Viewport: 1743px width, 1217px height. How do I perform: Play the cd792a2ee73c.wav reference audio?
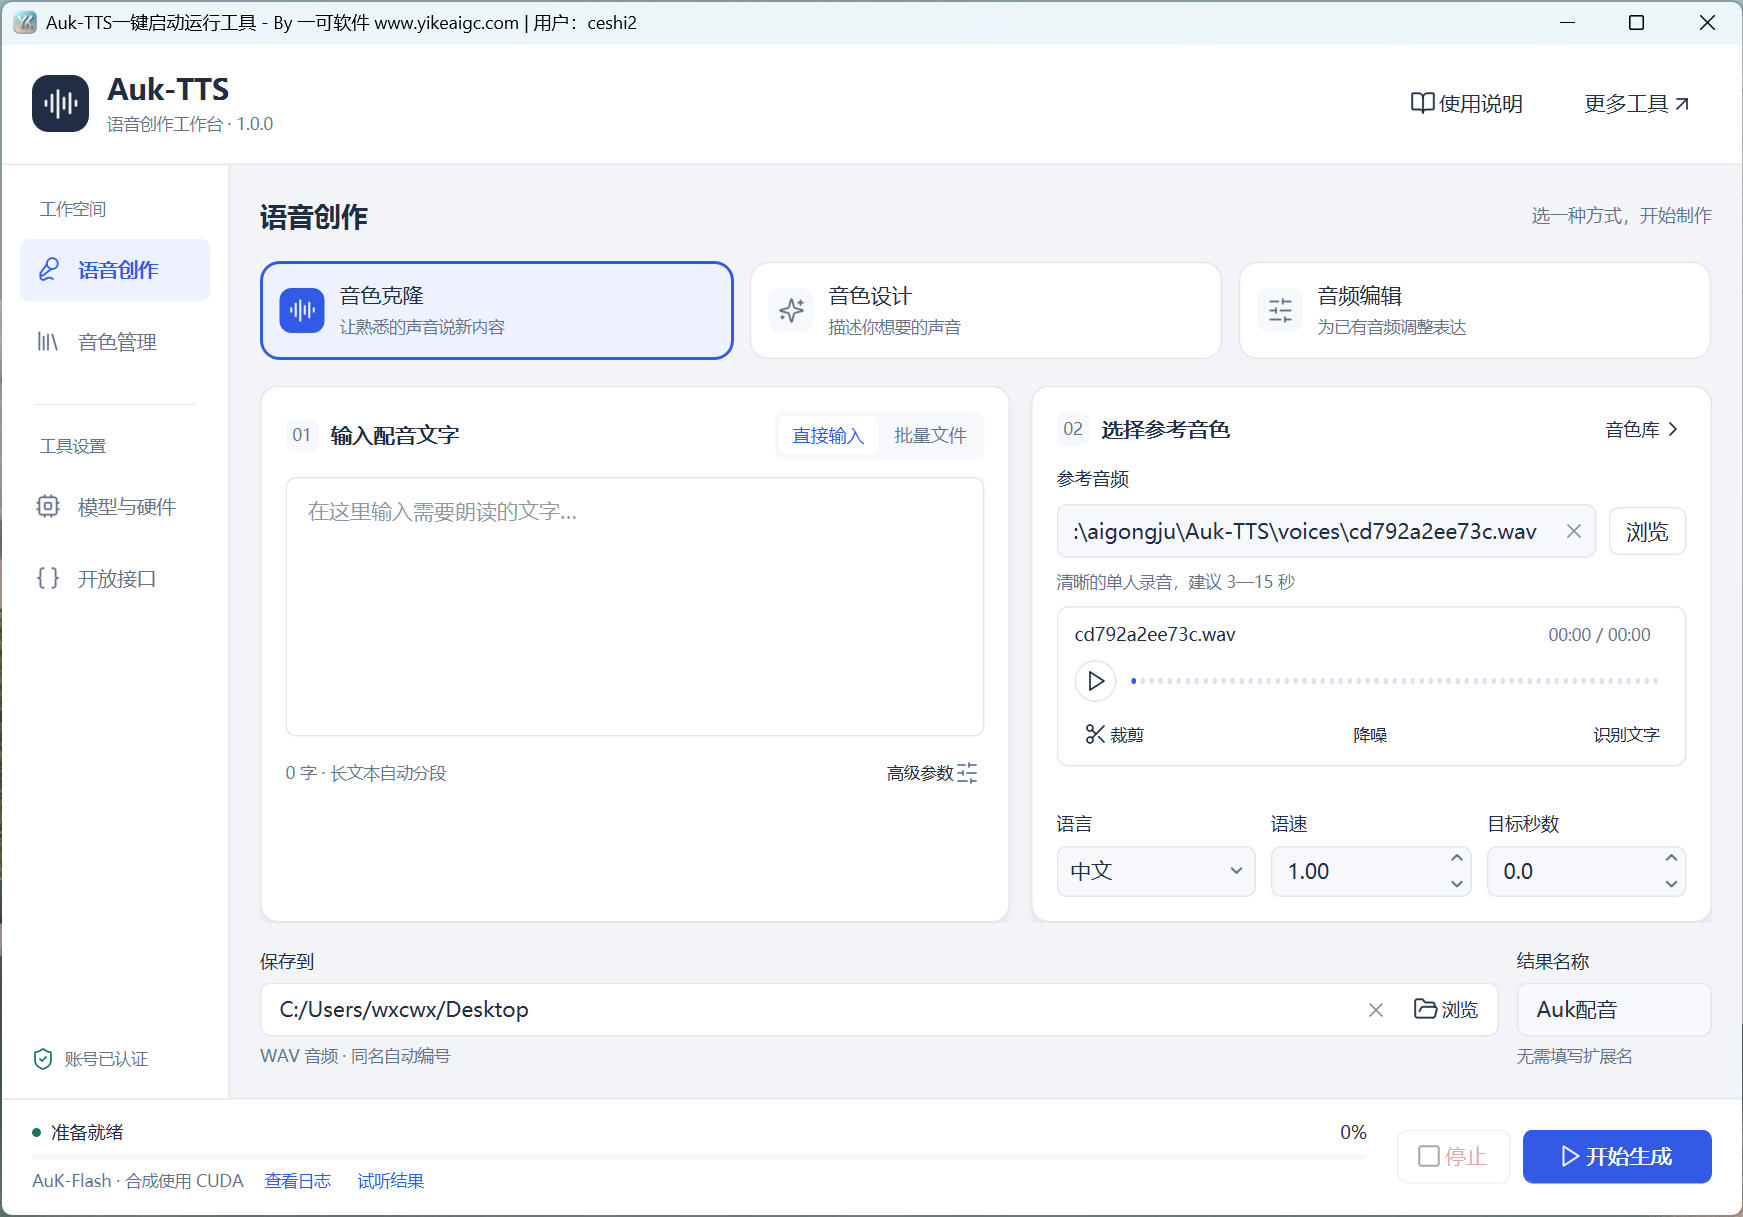[1096, 681]
